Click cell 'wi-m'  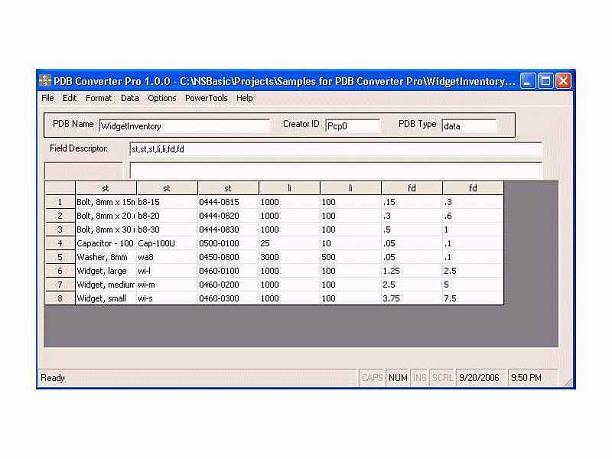click(167, 285)
